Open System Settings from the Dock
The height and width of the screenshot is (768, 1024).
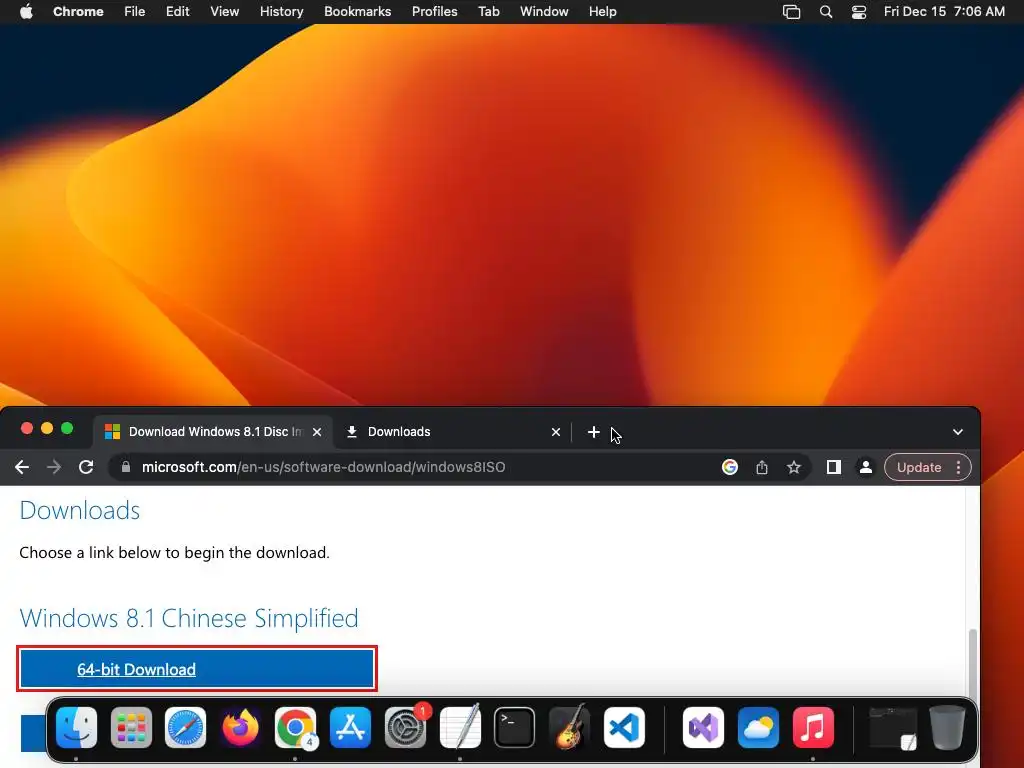pyautogui.click(x=405, y=727)
